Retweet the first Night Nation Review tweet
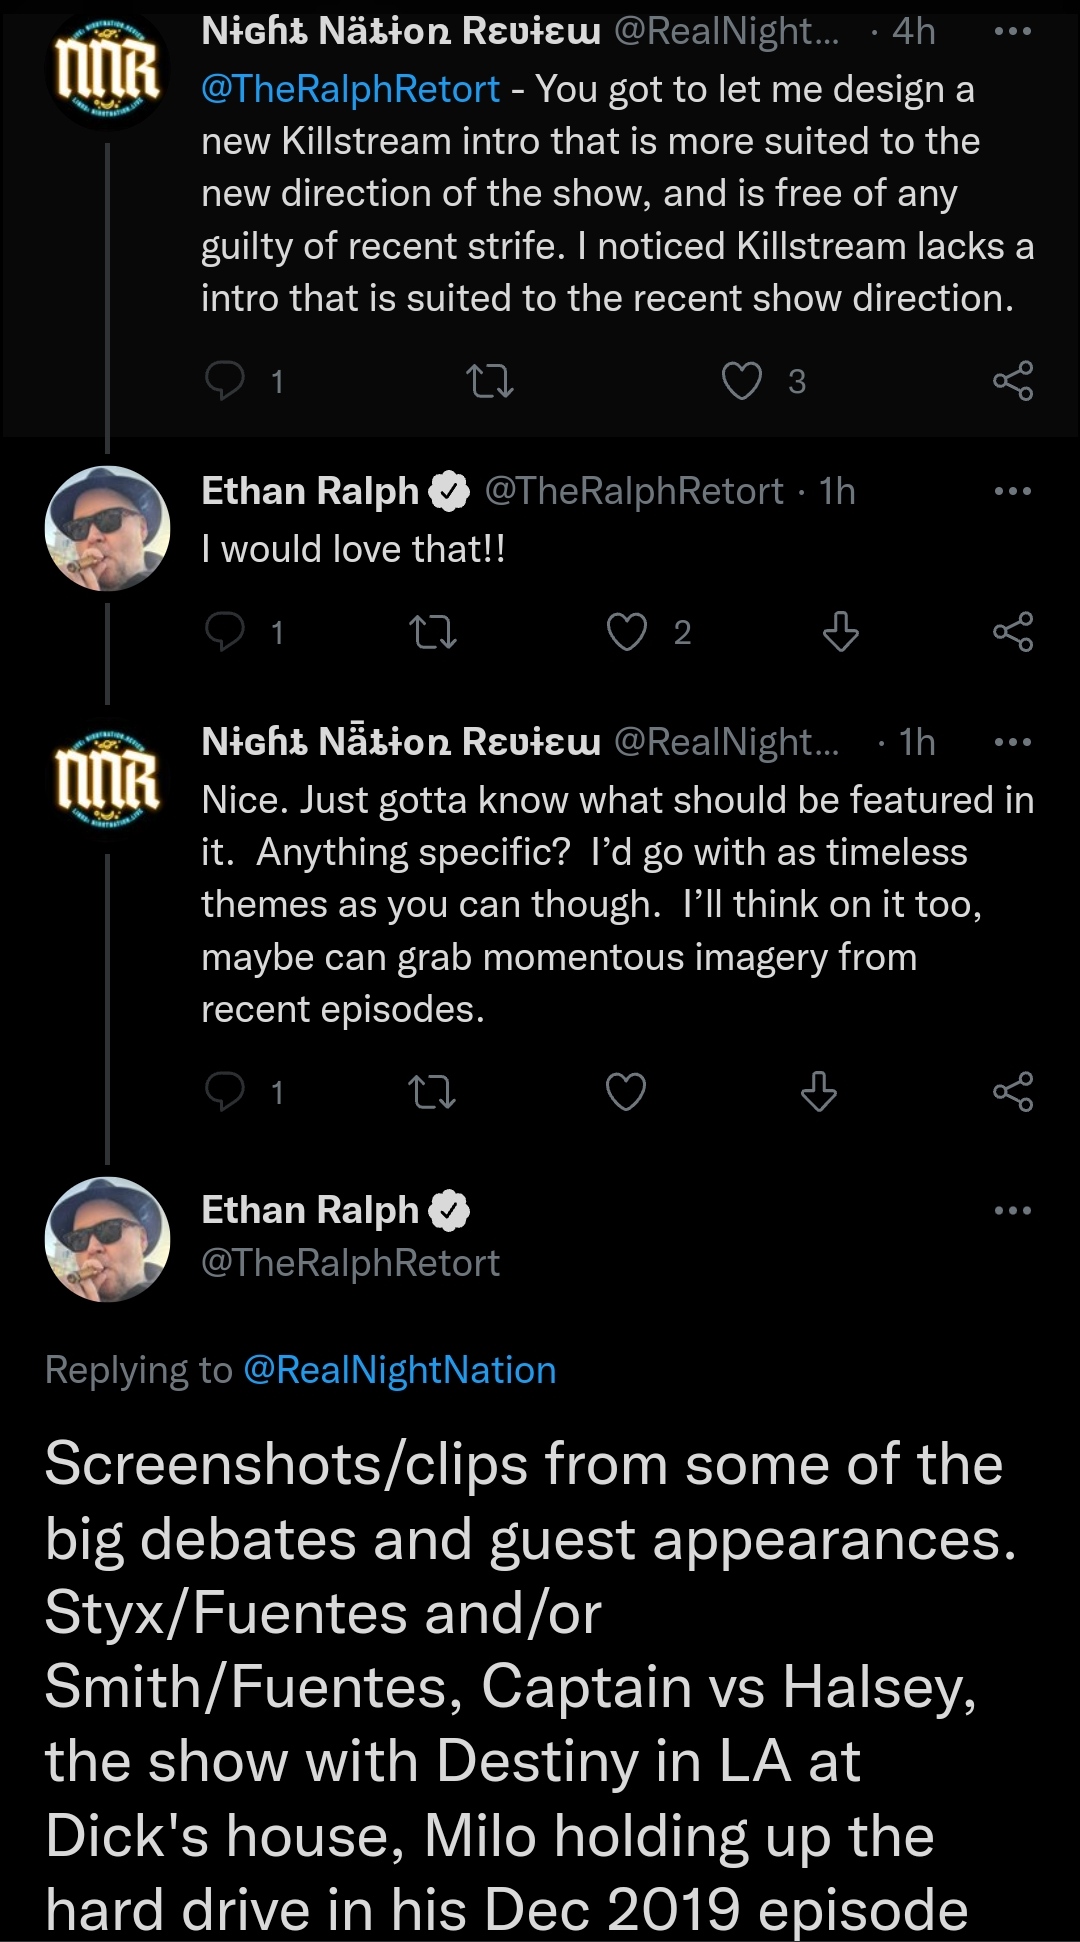The width and height of the screenshot is (1080, 1942). coord(490,381)
